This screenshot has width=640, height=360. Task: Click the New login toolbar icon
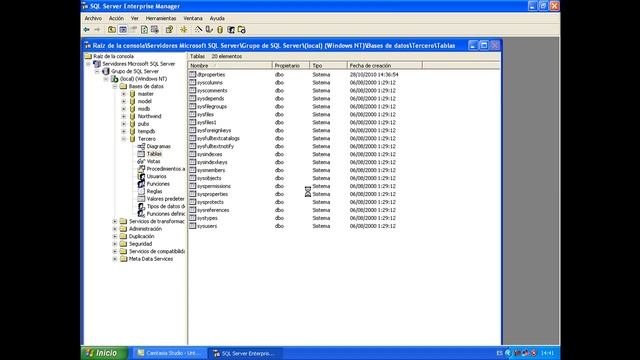pos(231,30)
